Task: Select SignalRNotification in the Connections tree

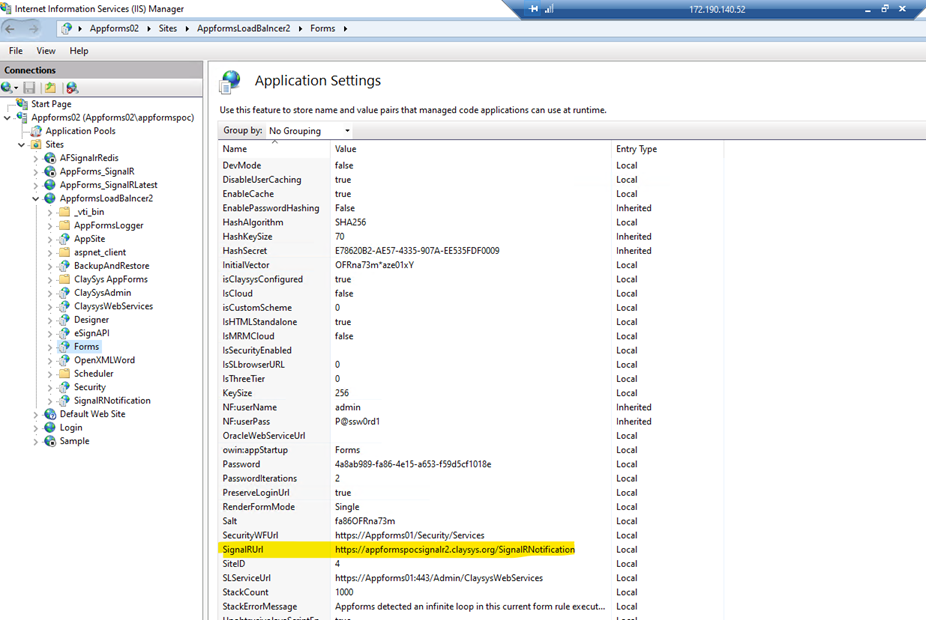Action: tap(112, 401)
